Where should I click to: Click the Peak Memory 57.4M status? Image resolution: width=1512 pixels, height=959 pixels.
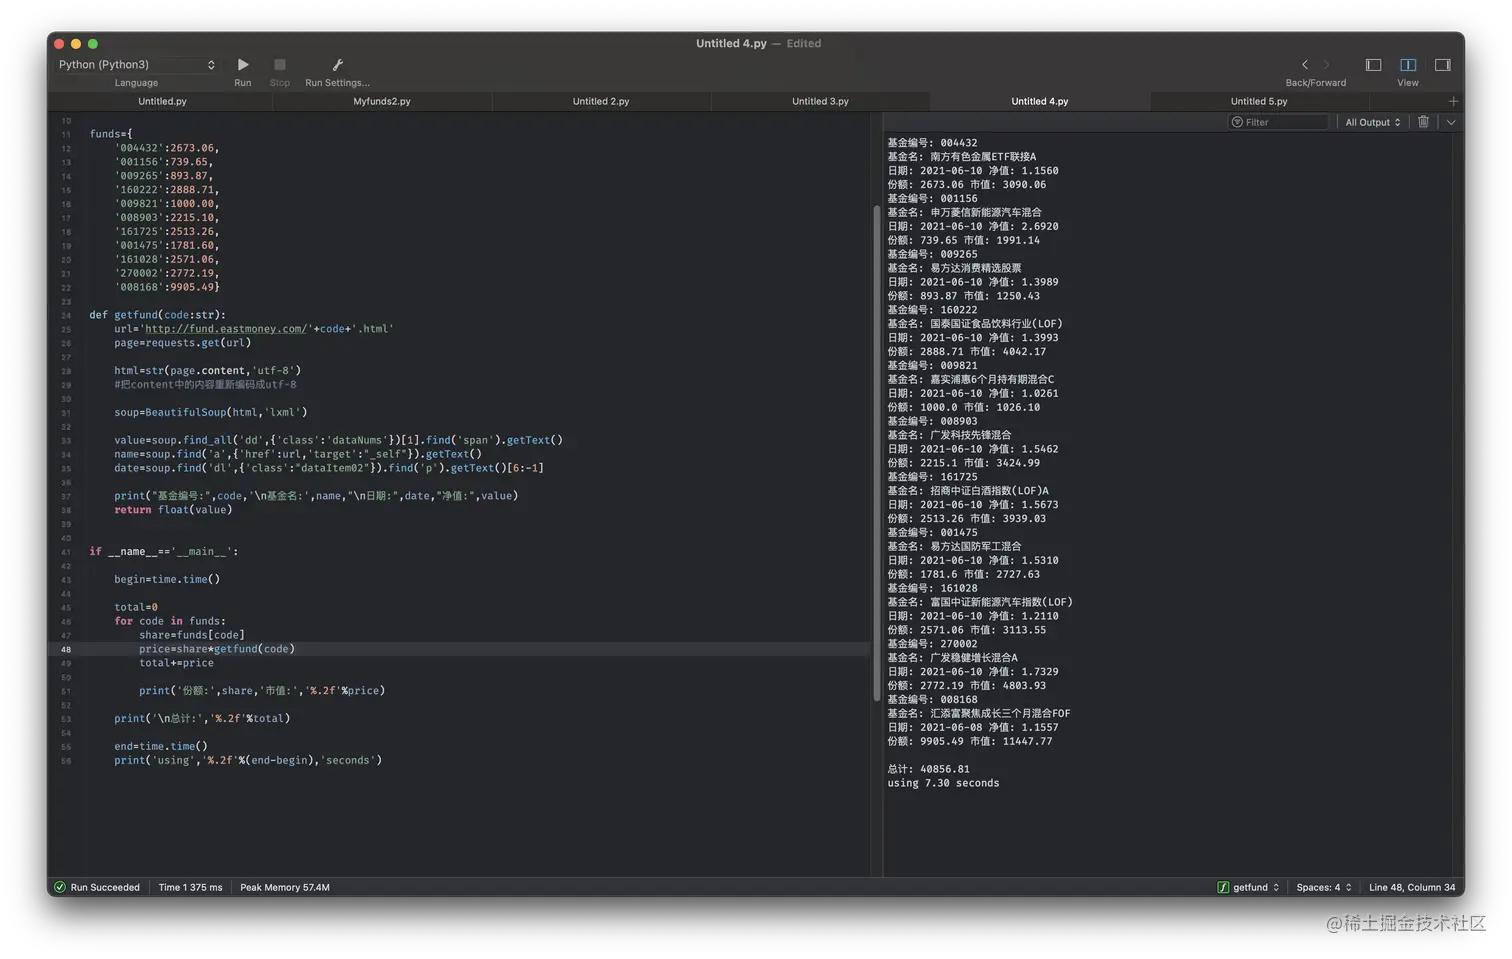285,887
